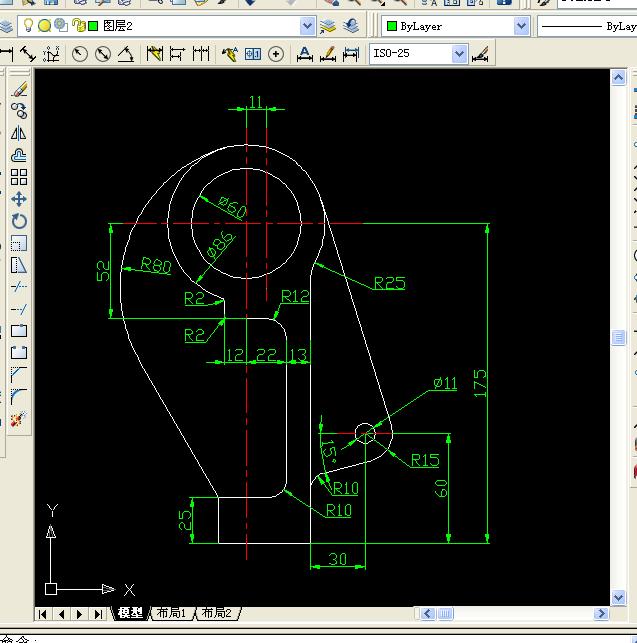Select the Extend tool
Viewport: 637px width, 643px height.
coord(19,309)
